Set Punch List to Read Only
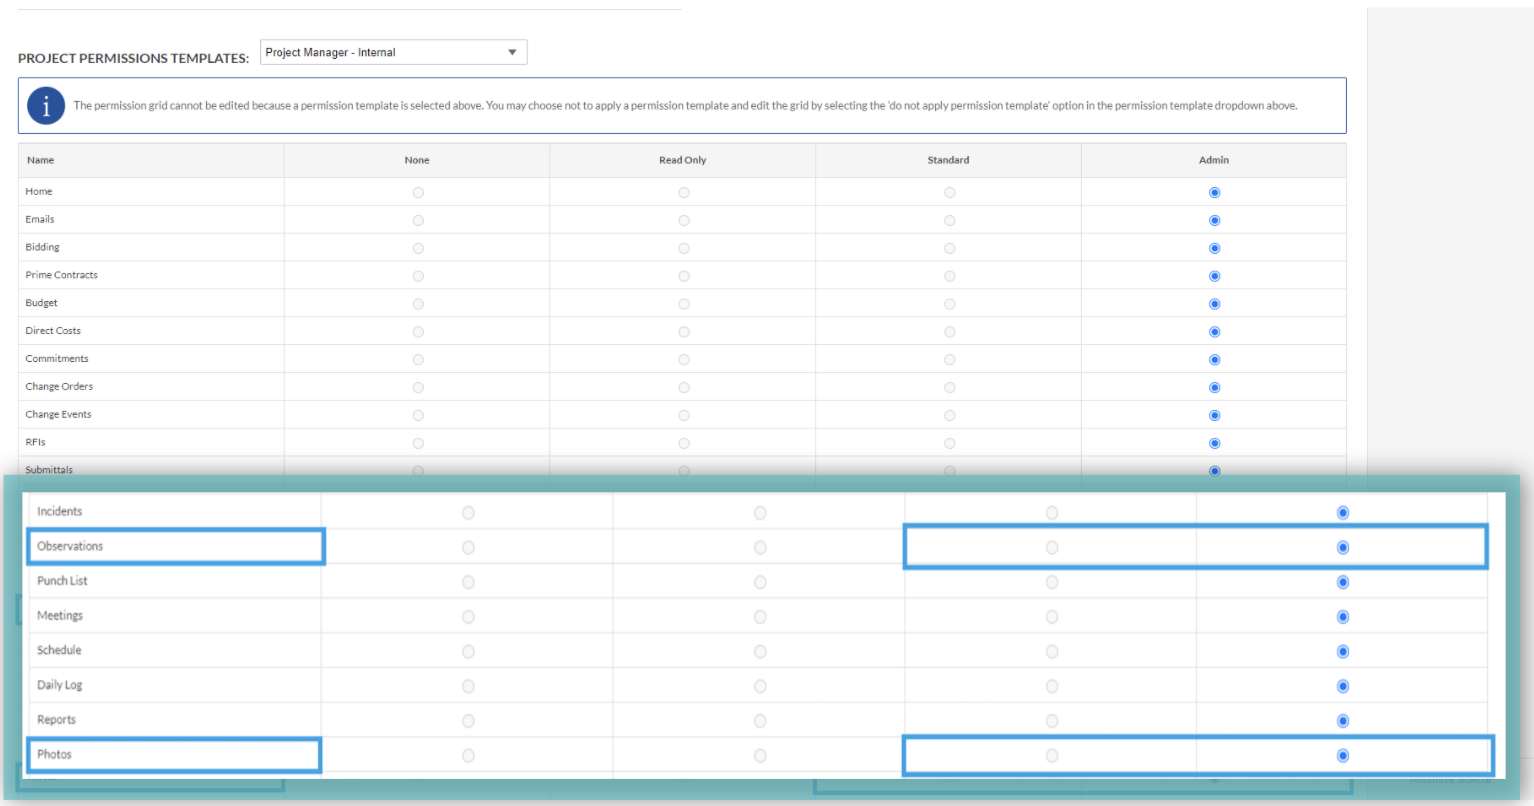The height and width of the screenshot is (806, 1534). coord(760,582)
